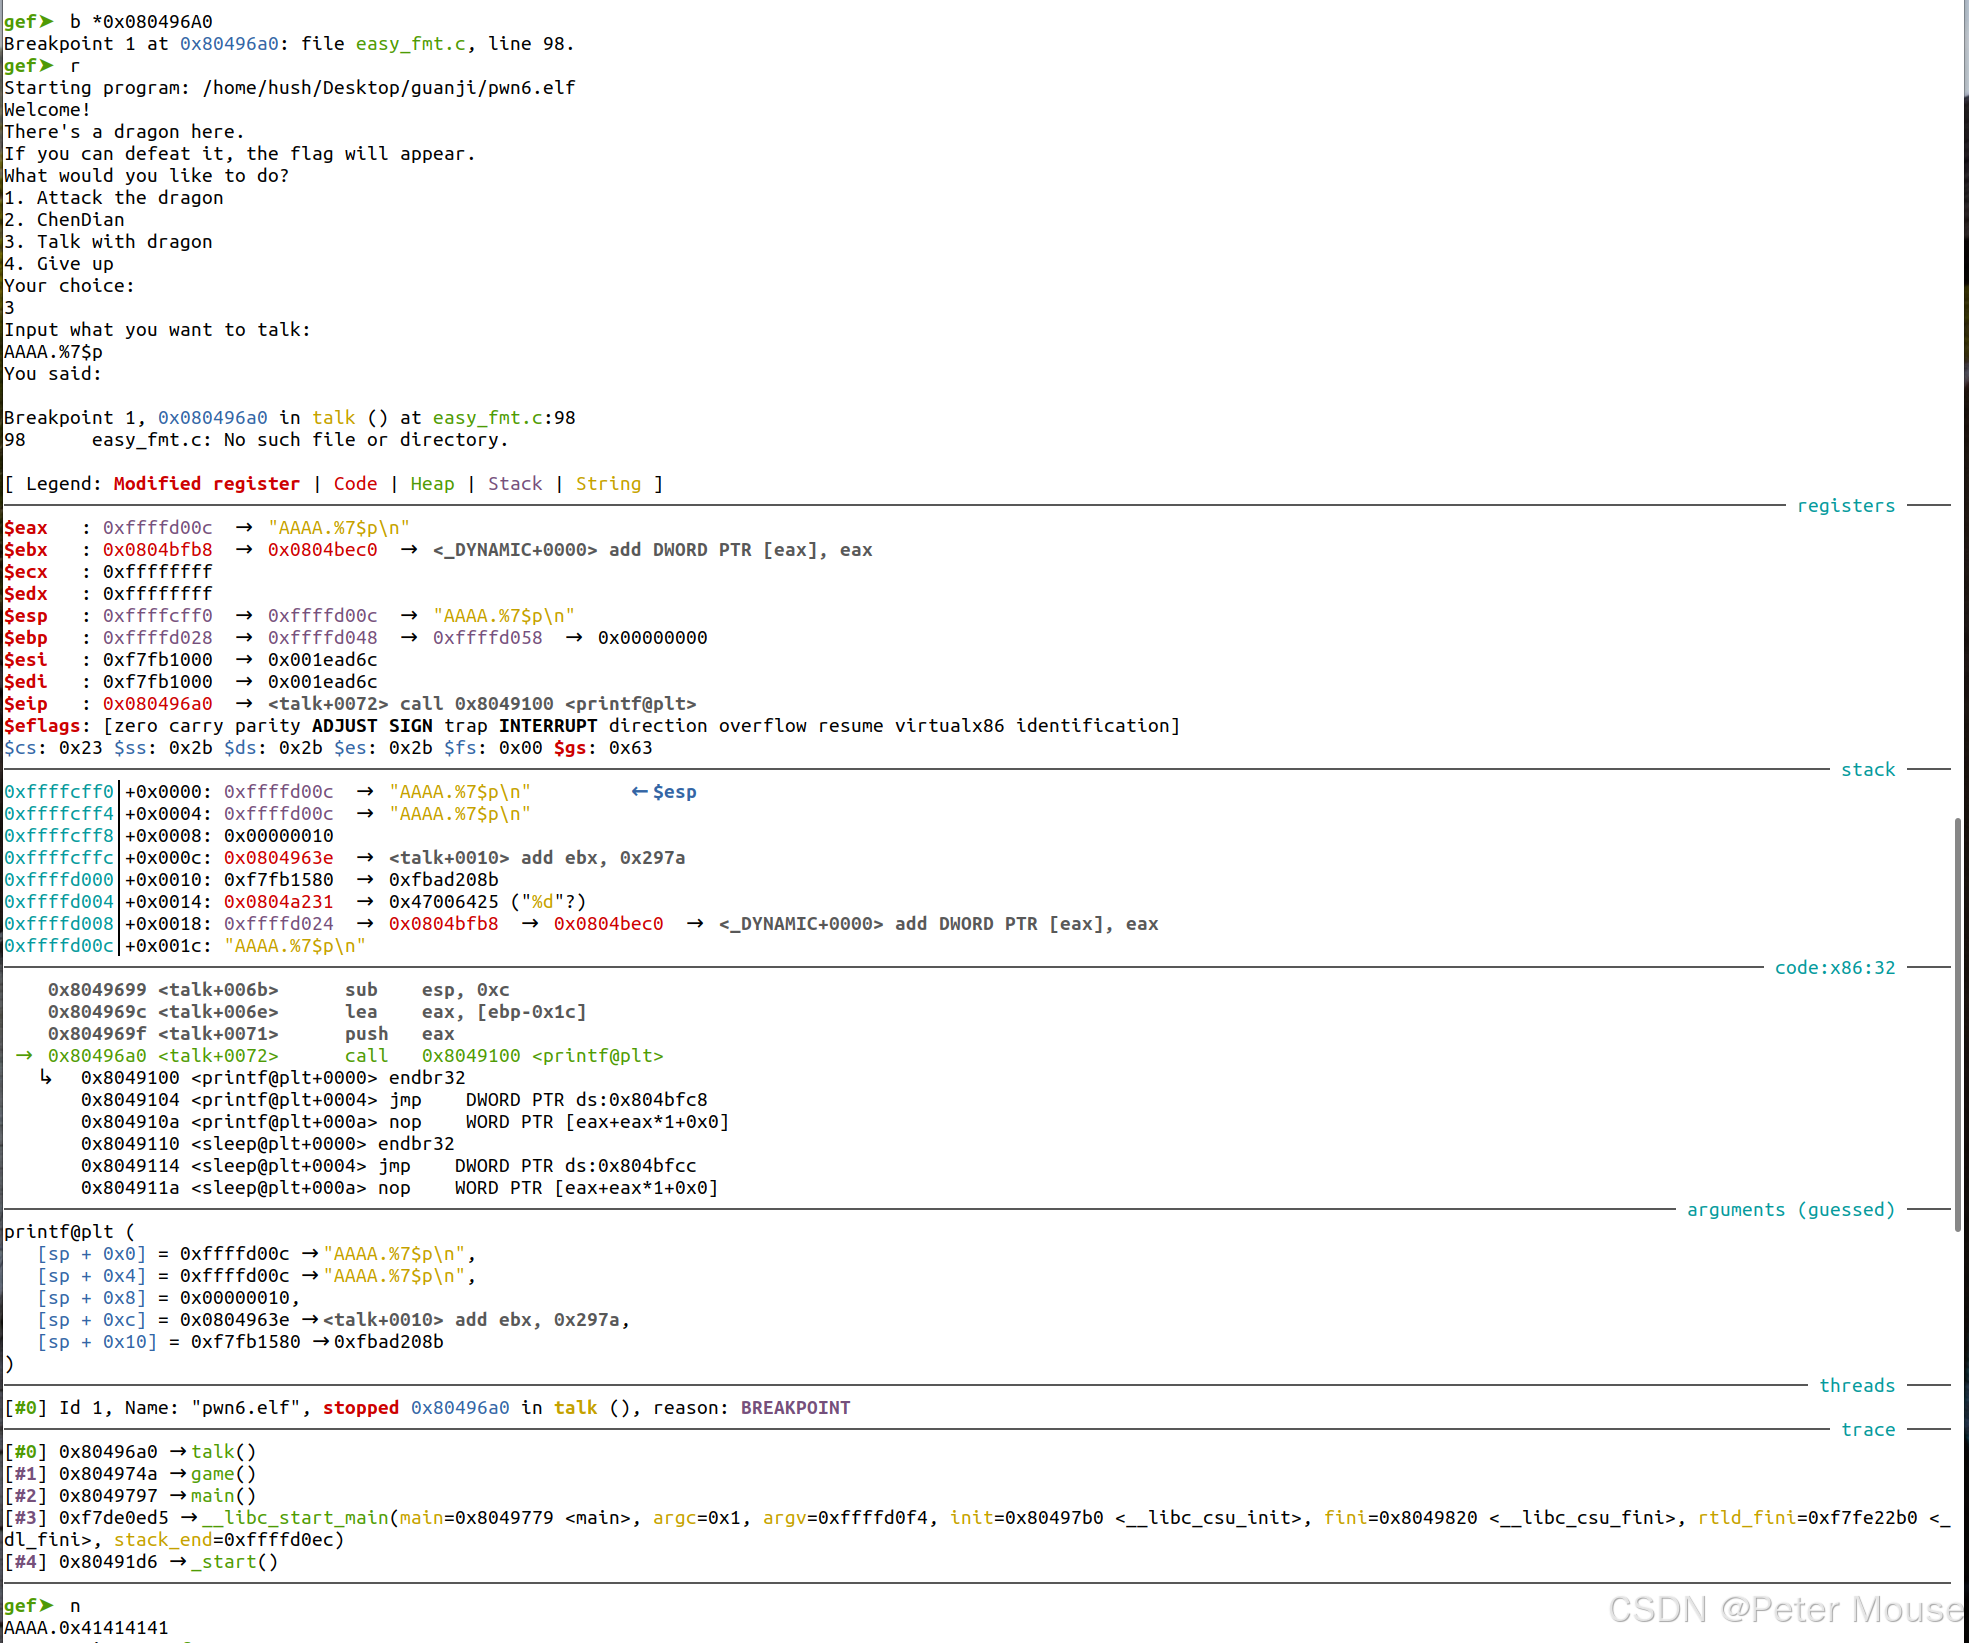
Task: Click the 'registers' section header
Action: pos(1845,506)
